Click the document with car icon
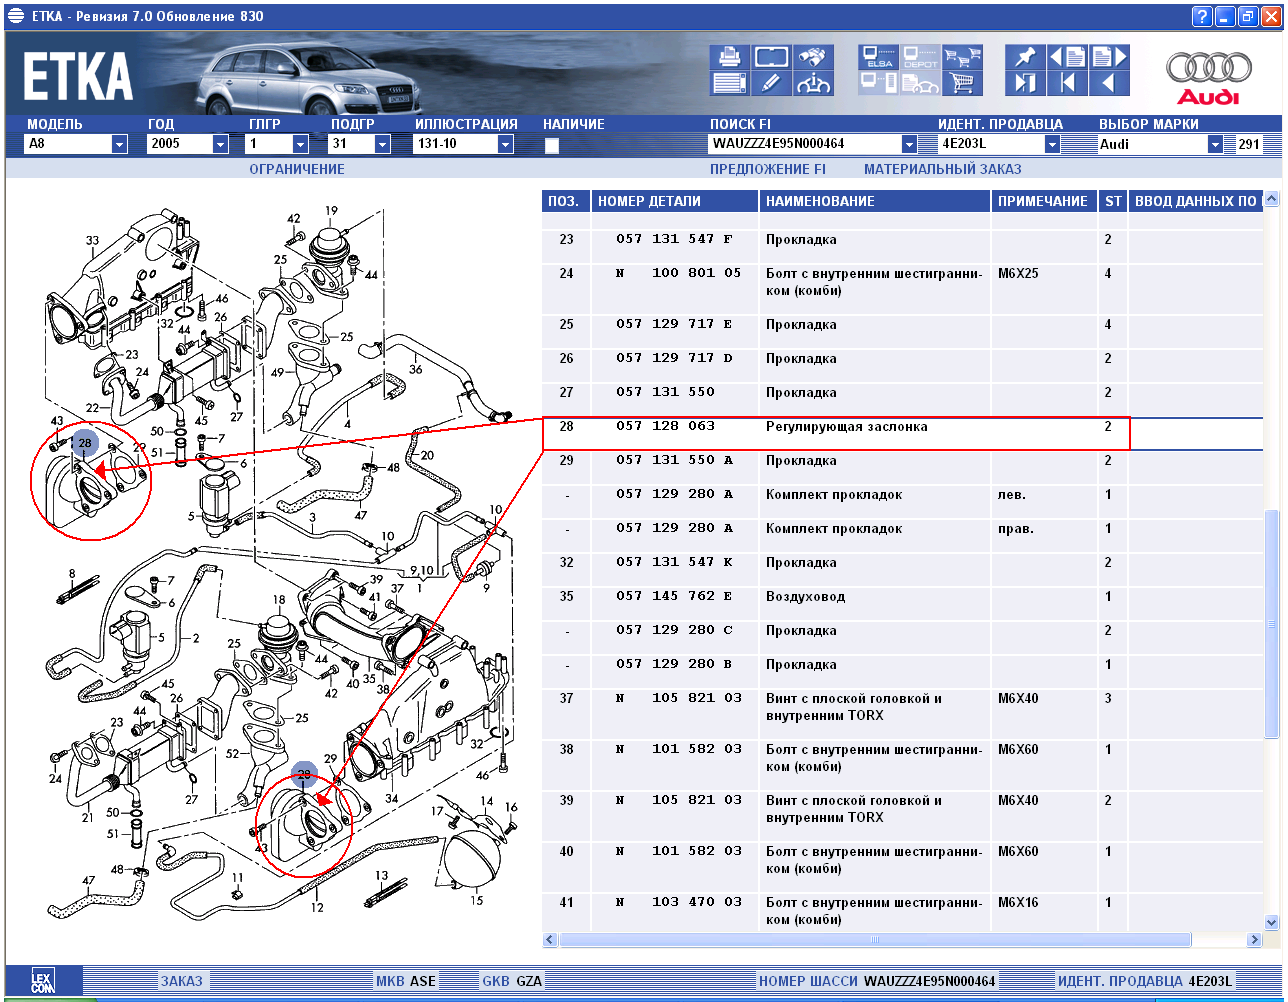The width and height of the screenshot is (1288, 1002). click(x=921, y=84)
